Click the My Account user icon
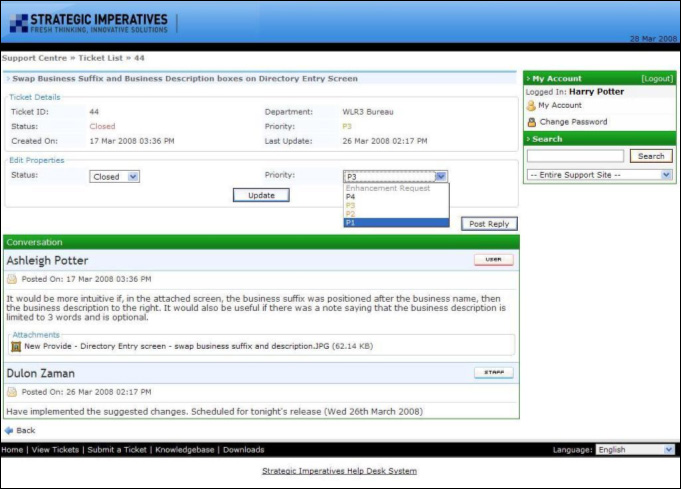This screenshot has width=681, height=489. [531, 105]
